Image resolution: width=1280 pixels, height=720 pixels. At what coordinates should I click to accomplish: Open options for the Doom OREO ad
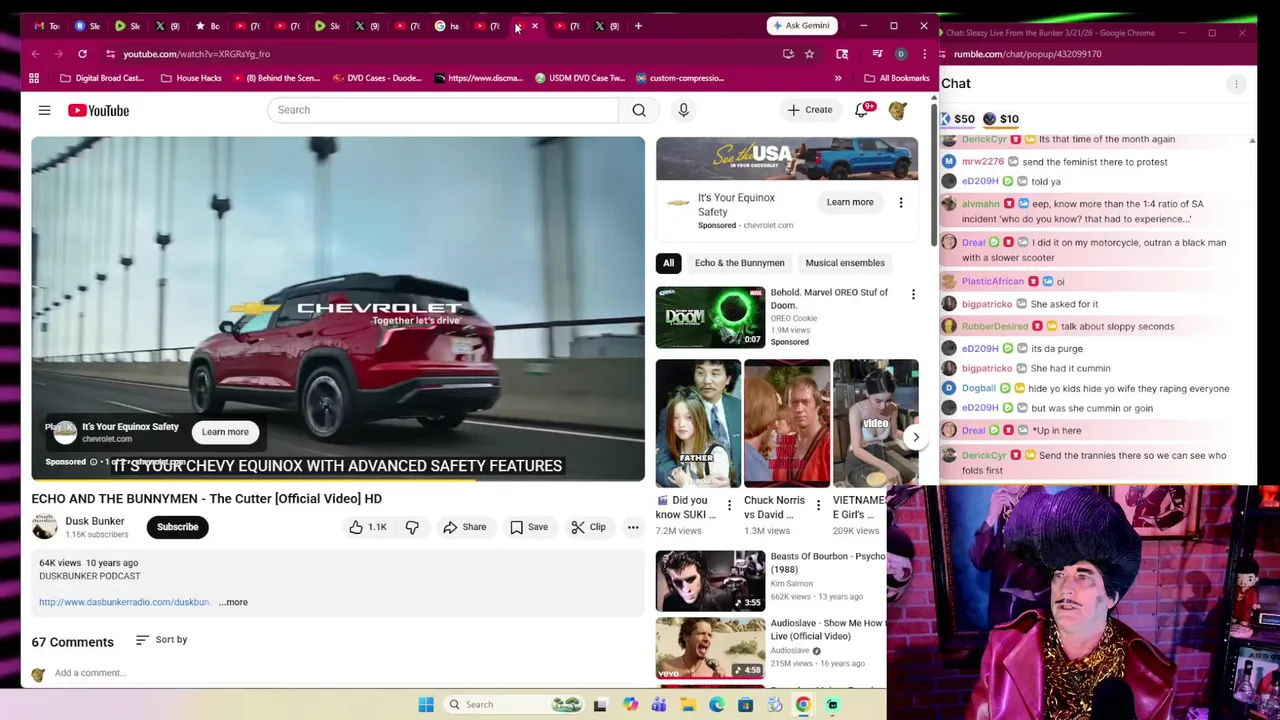[913, 294]
